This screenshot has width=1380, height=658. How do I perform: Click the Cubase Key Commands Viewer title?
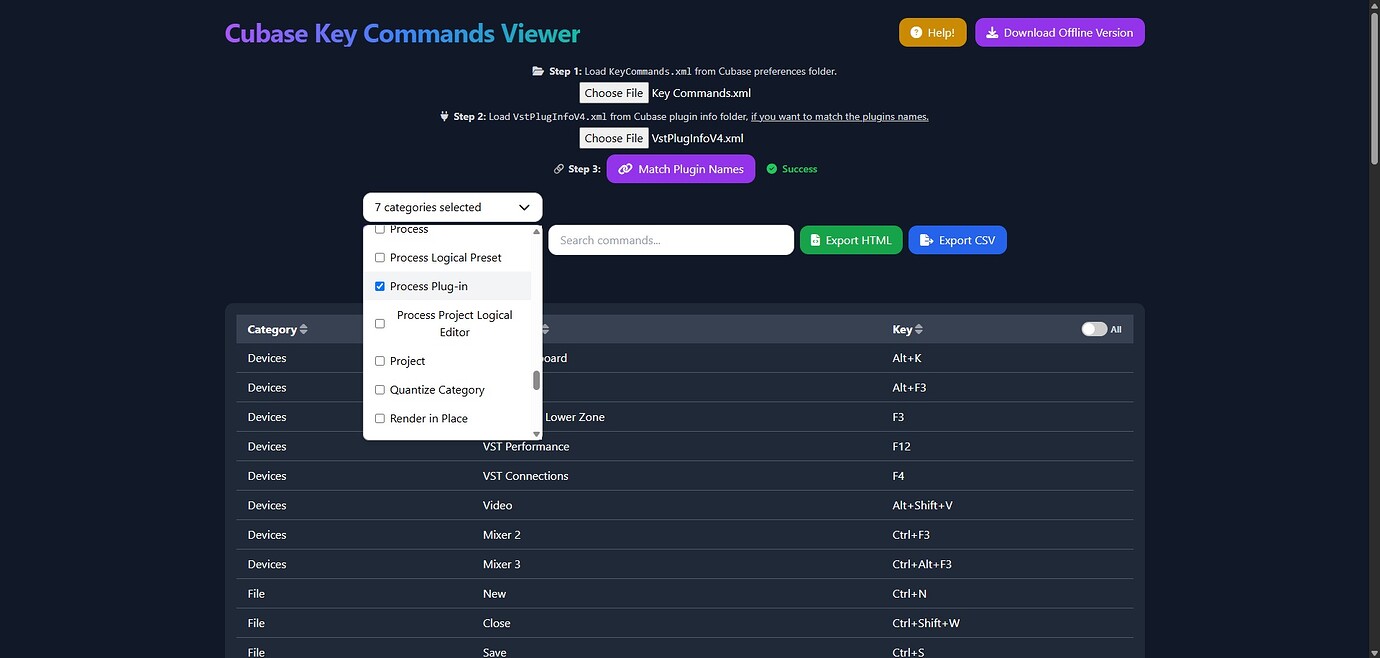pos(402,33)
